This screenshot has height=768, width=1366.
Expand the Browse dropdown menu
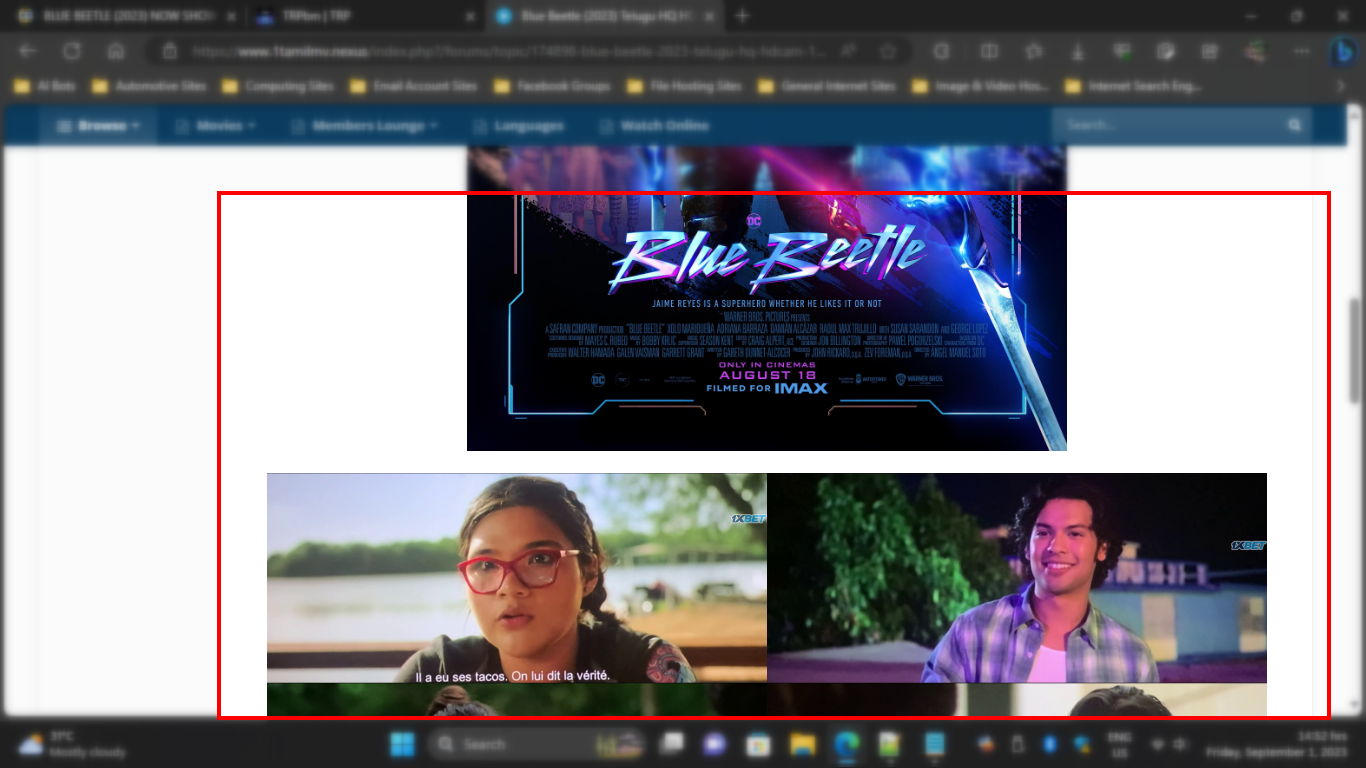pos(97,126)
